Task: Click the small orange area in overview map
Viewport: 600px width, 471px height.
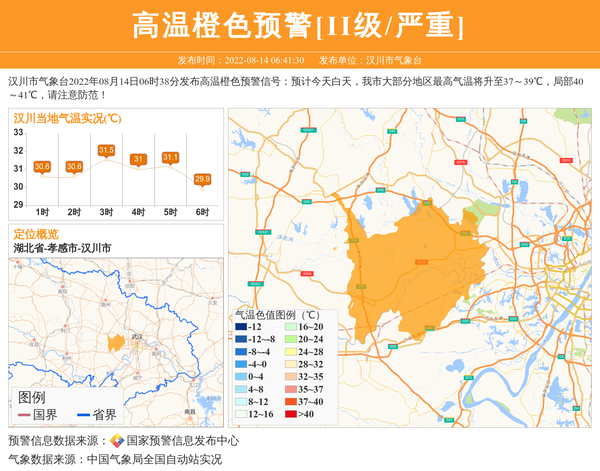Action: pos(116,343)
